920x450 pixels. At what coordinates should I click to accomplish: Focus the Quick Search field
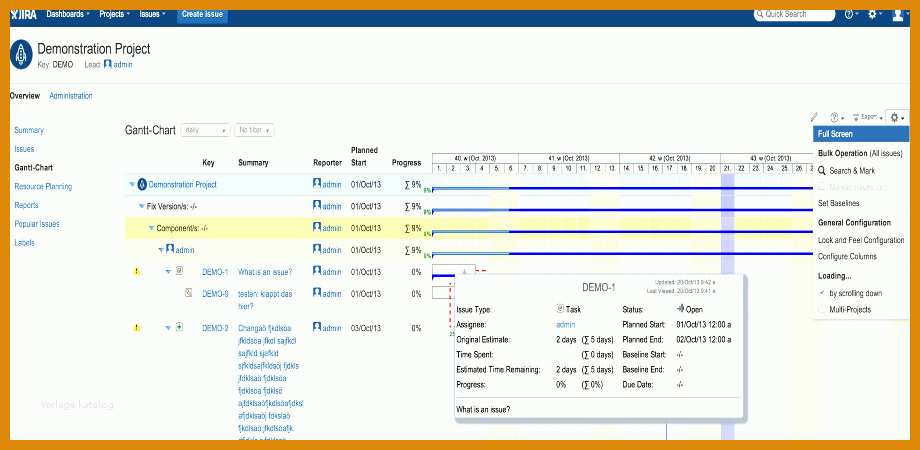pos(794,14)
